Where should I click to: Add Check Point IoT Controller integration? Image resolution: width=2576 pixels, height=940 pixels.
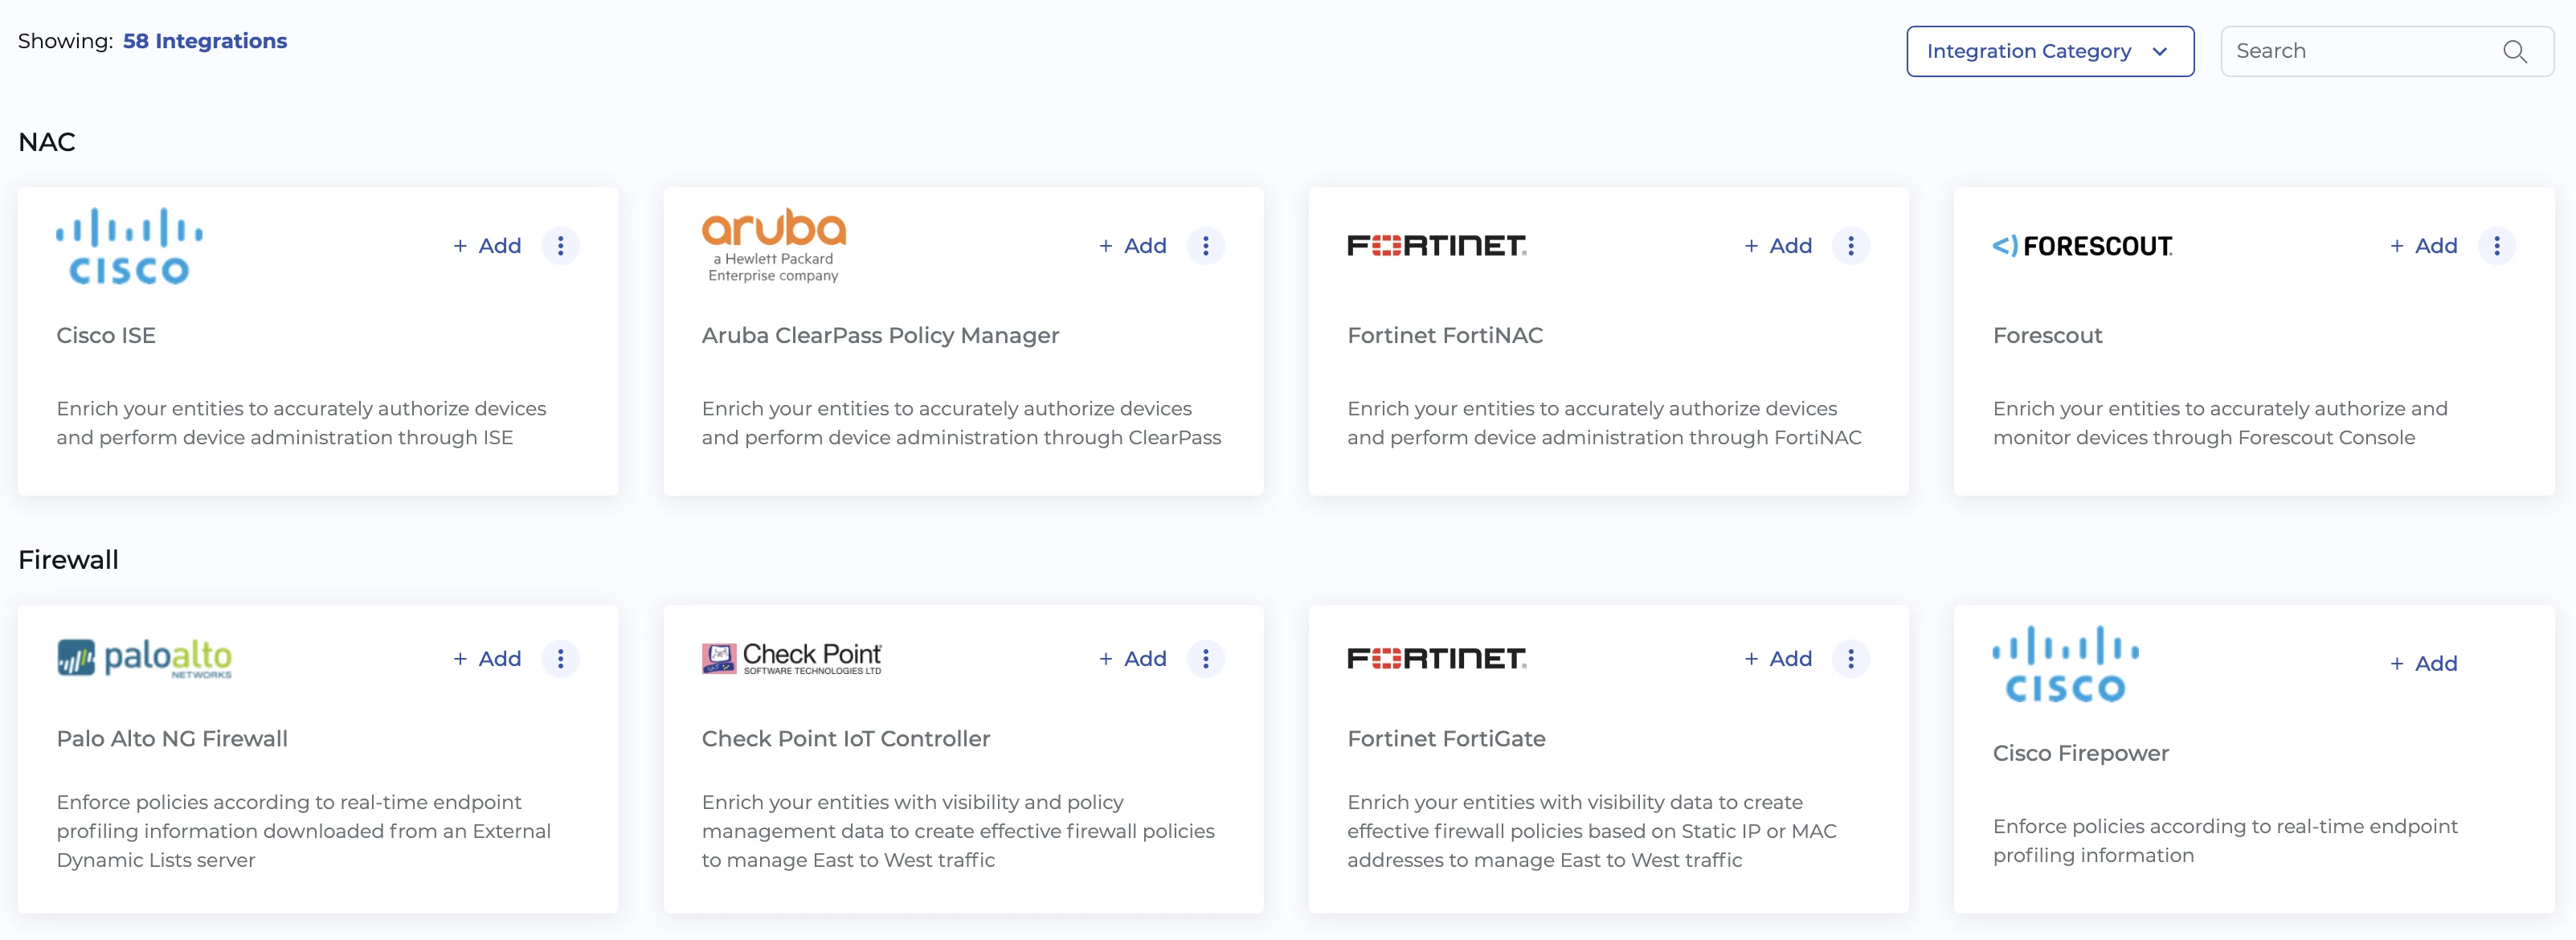[x=1132, y=658]
